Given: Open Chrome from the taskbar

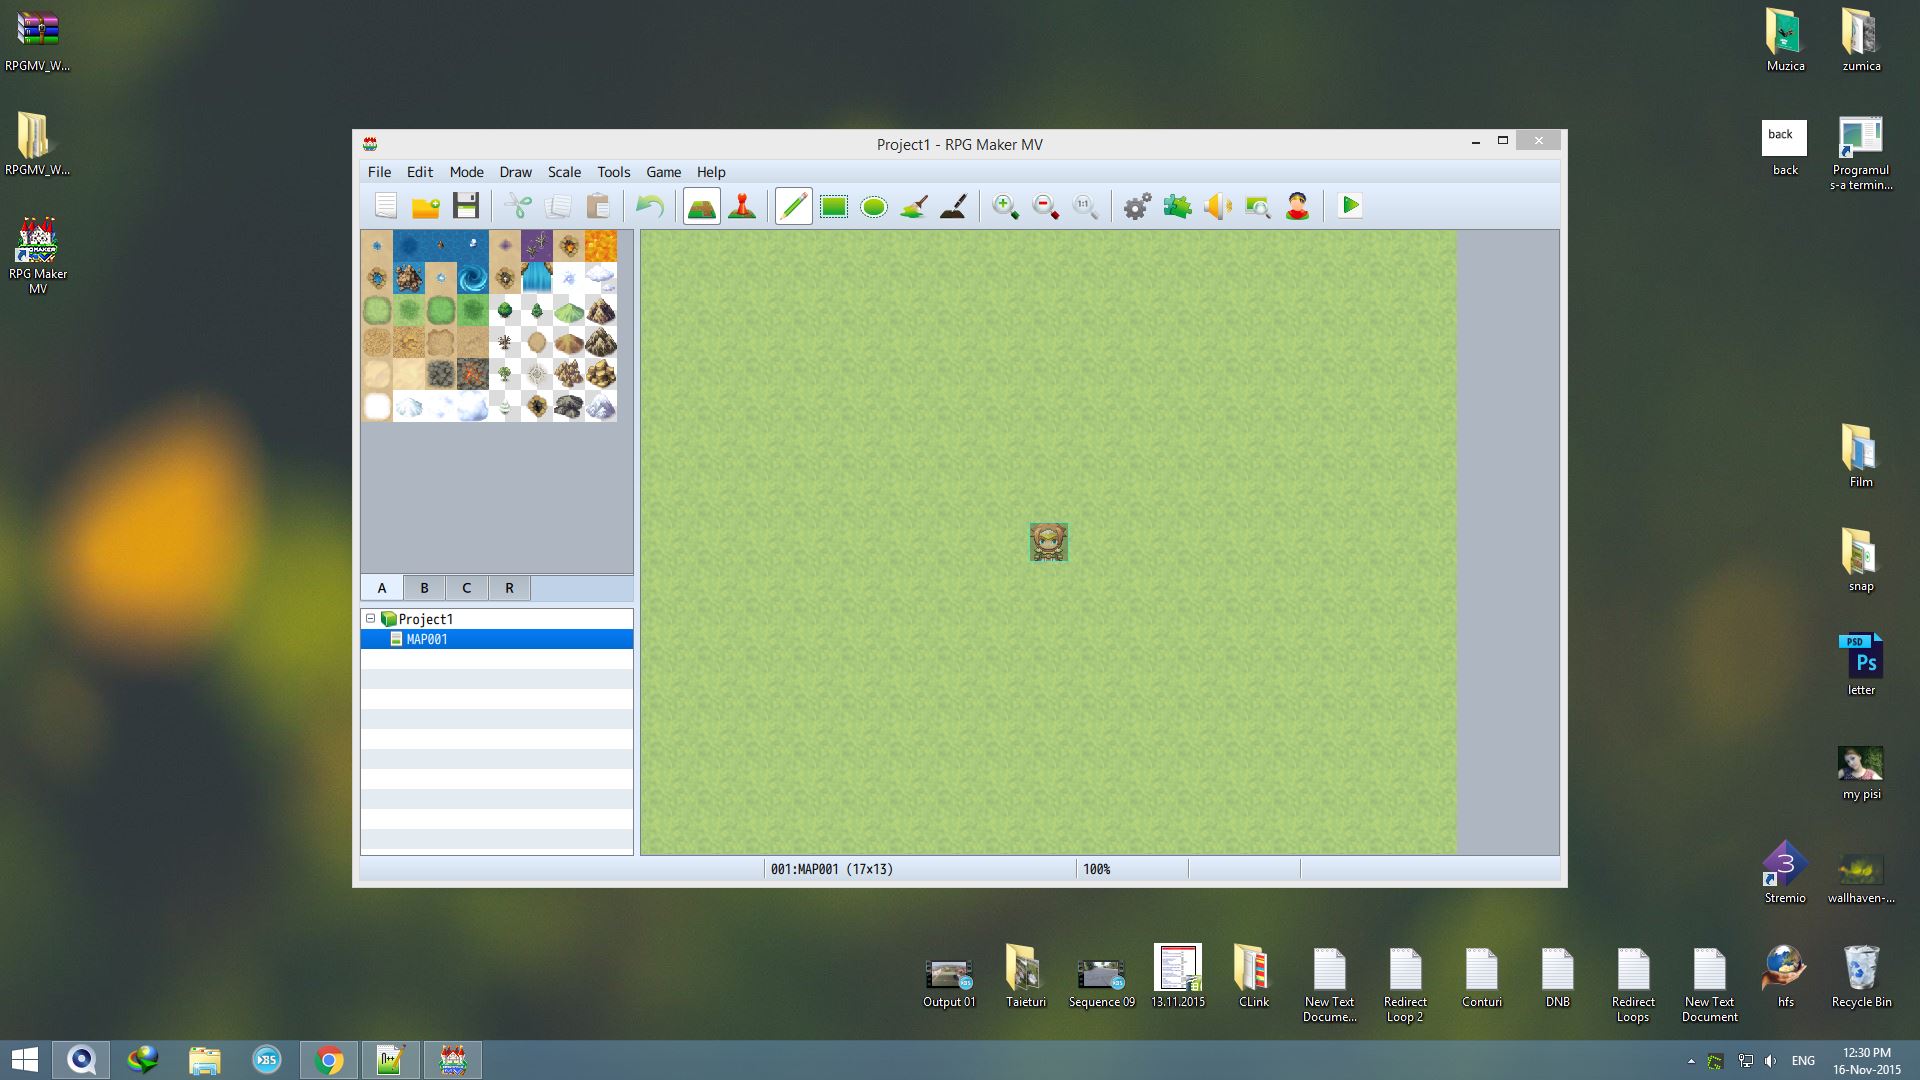Looking at the screenshot, I should pos(329,1060).
